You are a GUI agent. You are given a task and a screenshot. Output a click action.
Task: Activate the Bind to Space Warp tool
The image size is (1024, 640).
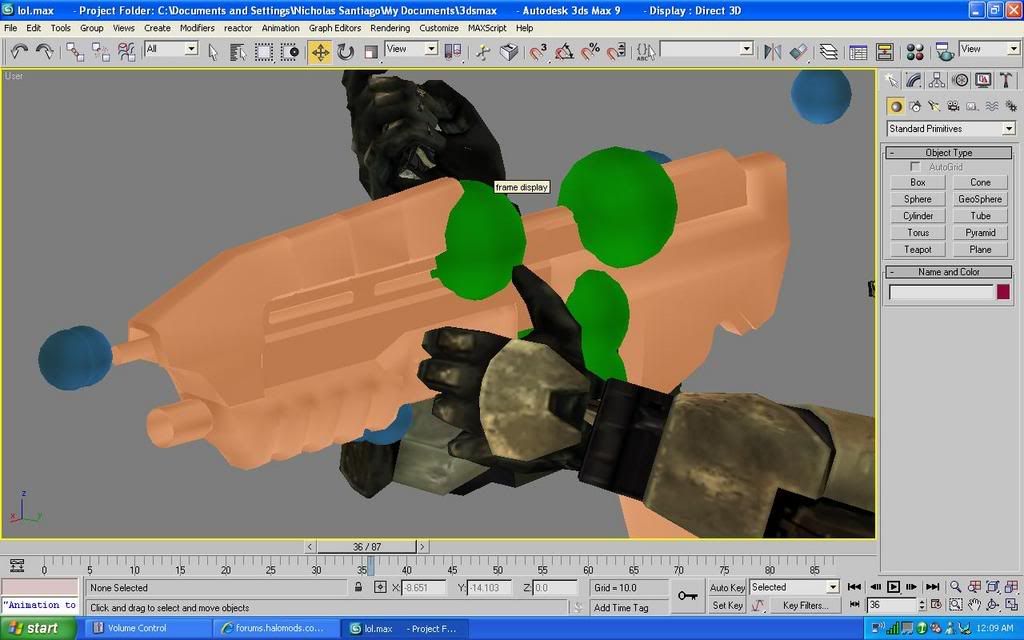(126, 52)
